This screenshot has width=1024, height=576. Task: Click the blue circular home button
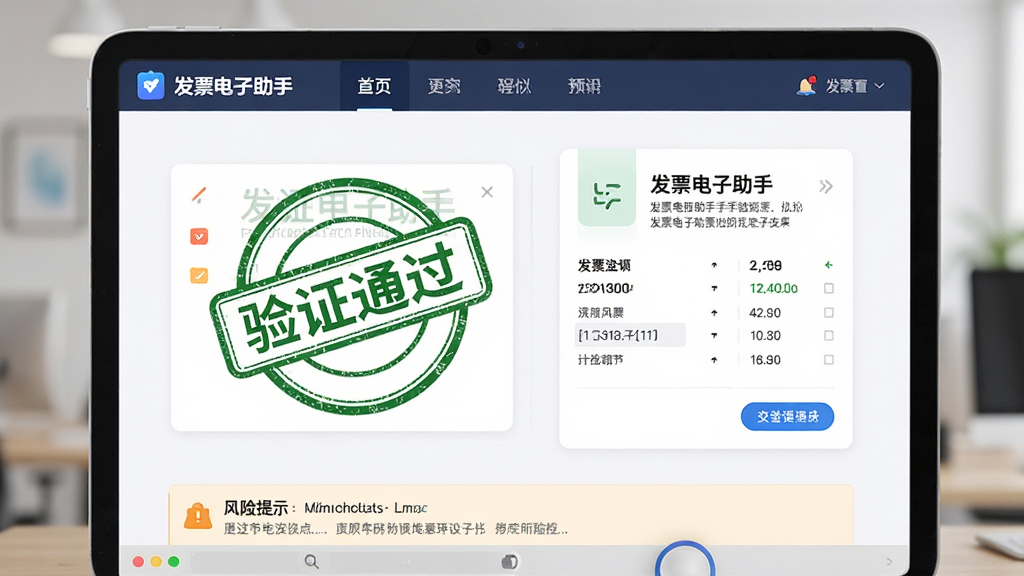point(685,560)
